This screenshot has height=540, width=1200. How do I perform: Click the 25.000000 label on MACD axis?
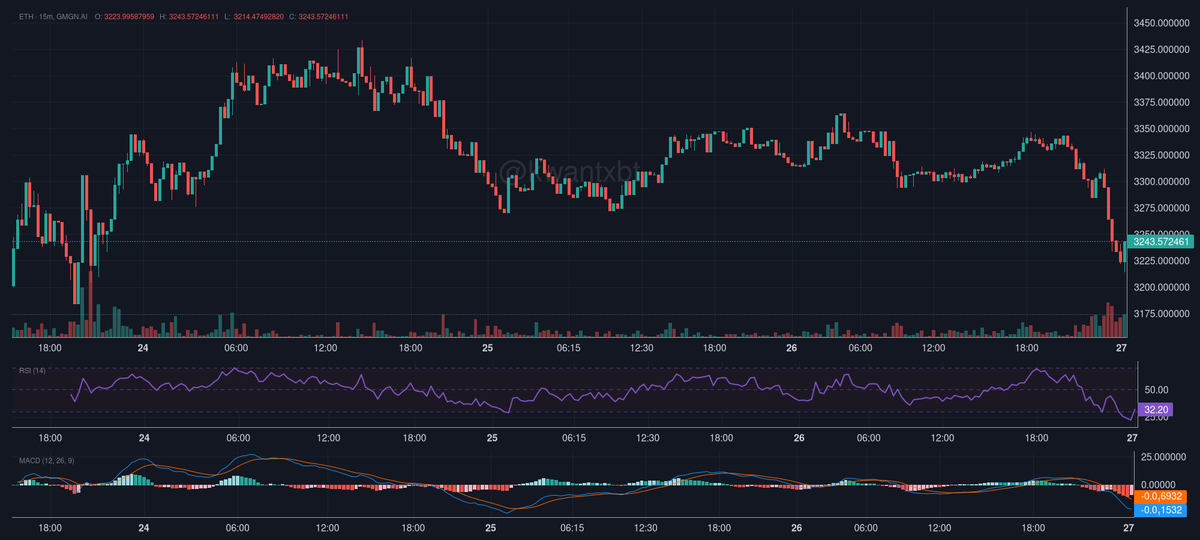coord(1162,457)
